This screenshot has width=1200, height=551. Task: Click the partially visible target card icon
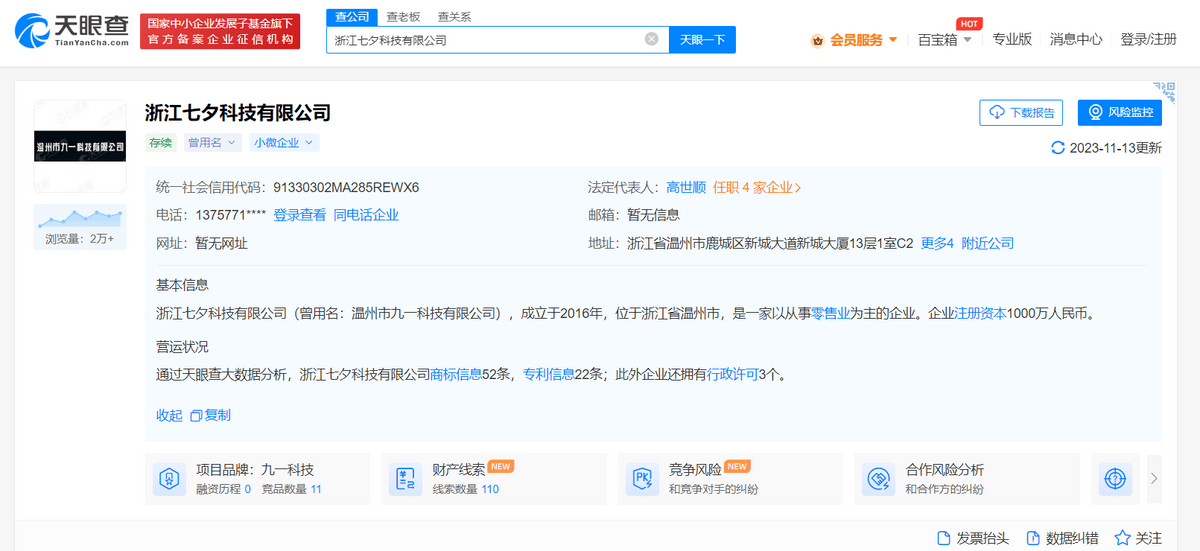tap(1114, 479)
